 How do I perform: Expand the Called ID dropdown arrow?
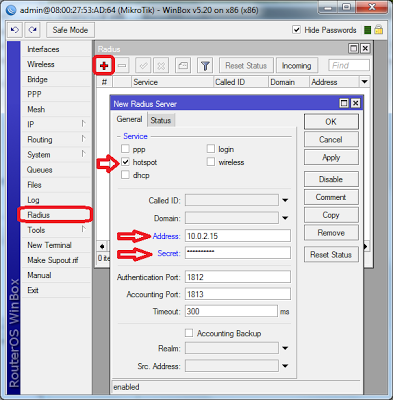[x=285, y=200]
